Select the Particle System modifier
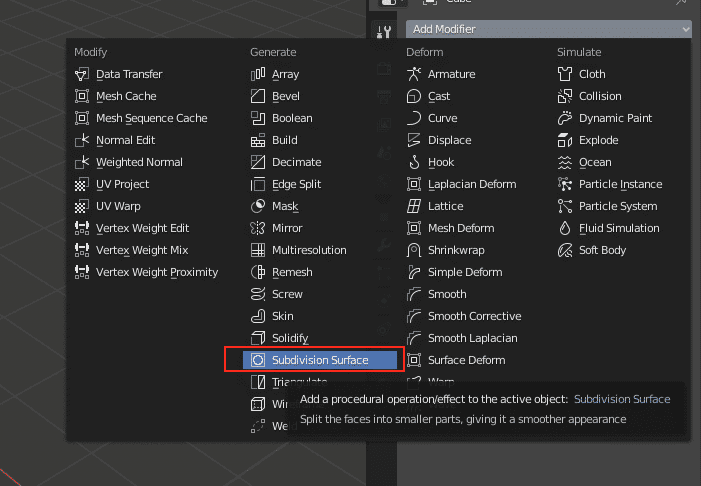This screenshot has height=486, width=701. pos(608,206)
